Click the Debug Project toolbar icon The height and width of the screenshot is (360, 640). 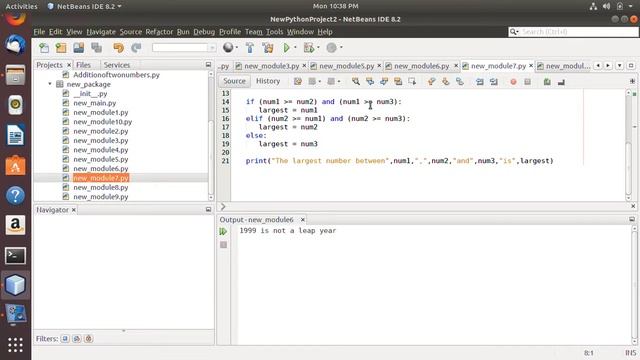(309, 48)
